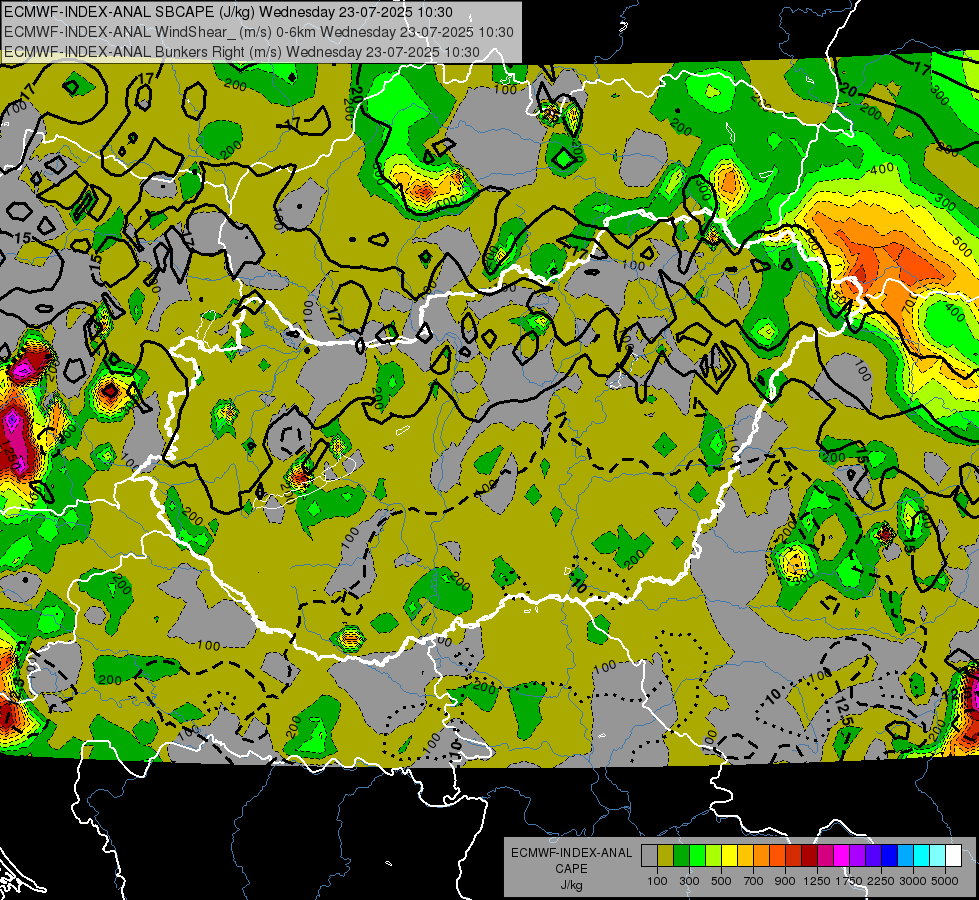Screen dimensions: 979x900
Task: Click the Bunkers Right (m/s) title line
Action: 242,52
